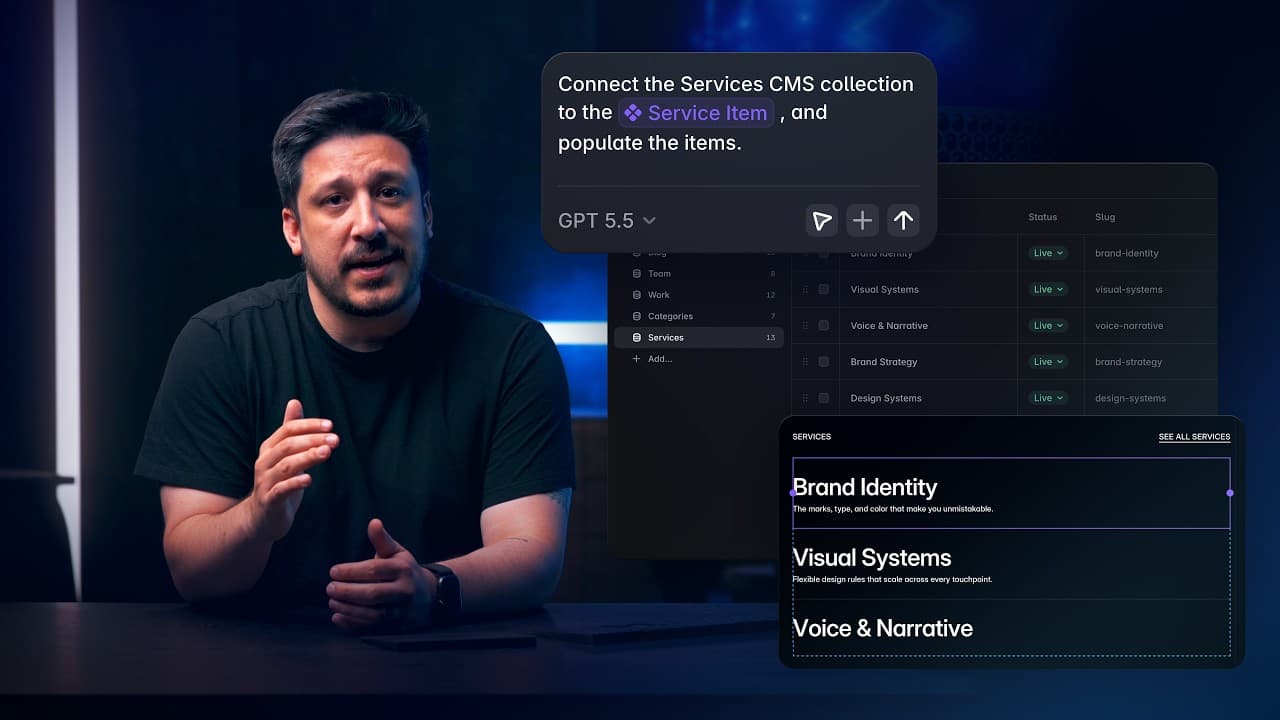Click the plus icon beside Add...
The height and width of the screenshot is (720, 1280).
coord(636,359)
